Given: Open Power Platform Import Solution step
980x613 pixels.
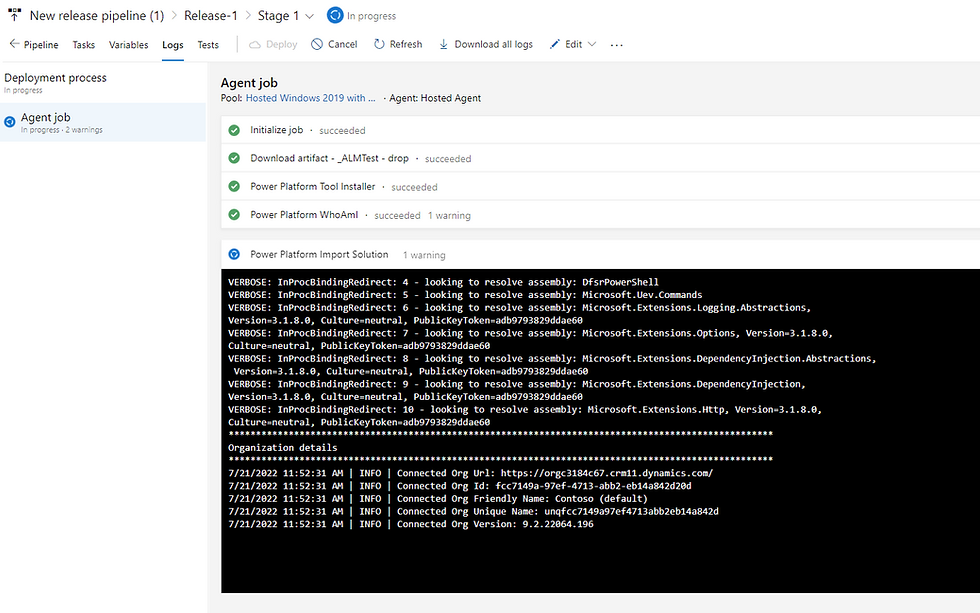Looking at the screenshot, I should pos(600,254).
